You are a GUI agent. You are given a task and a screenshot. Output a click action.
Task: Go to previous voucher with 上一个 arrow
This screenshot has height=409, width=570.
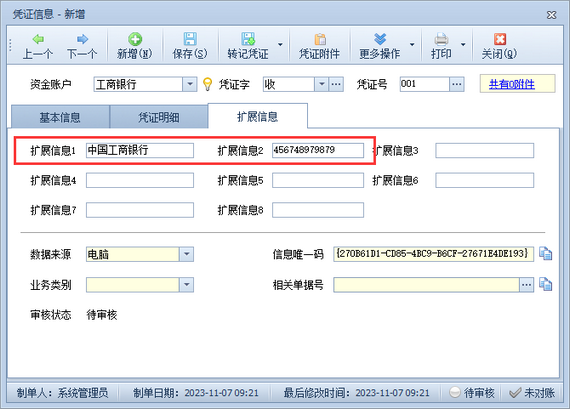click(x=38, y=39)
